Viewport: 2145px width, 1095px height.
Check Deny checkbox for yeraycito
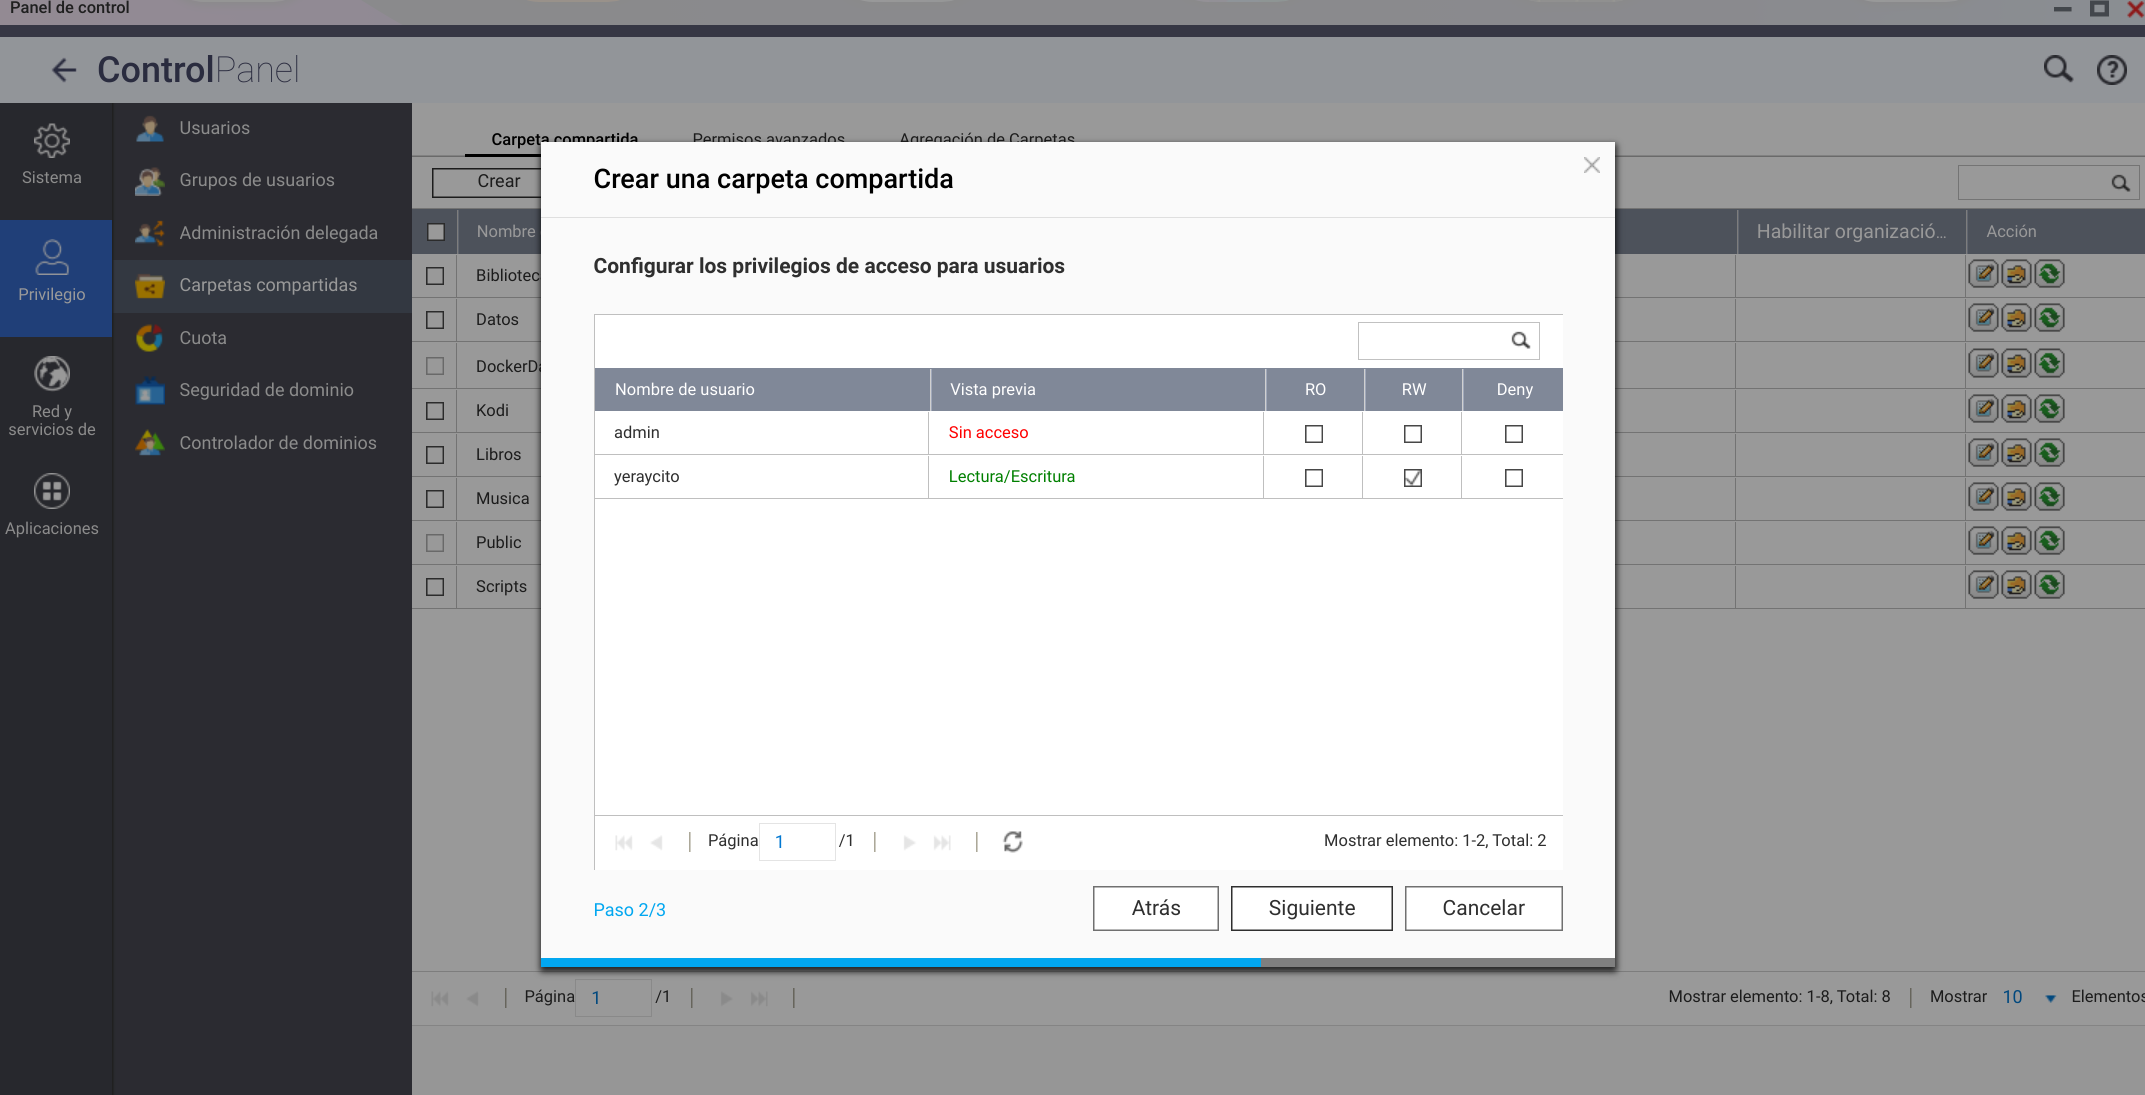click(x=1513, y=478)
